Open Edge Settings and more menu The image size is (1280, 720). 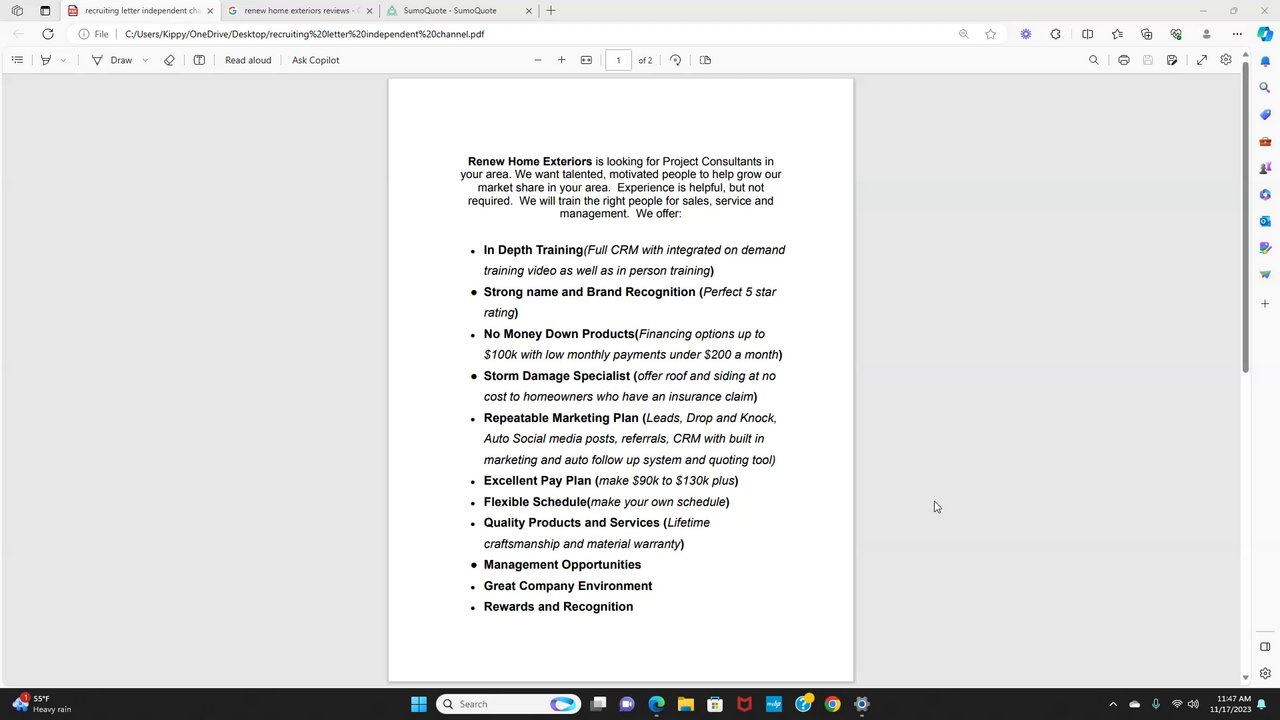pyautogui.click(x=1237, y=34)
